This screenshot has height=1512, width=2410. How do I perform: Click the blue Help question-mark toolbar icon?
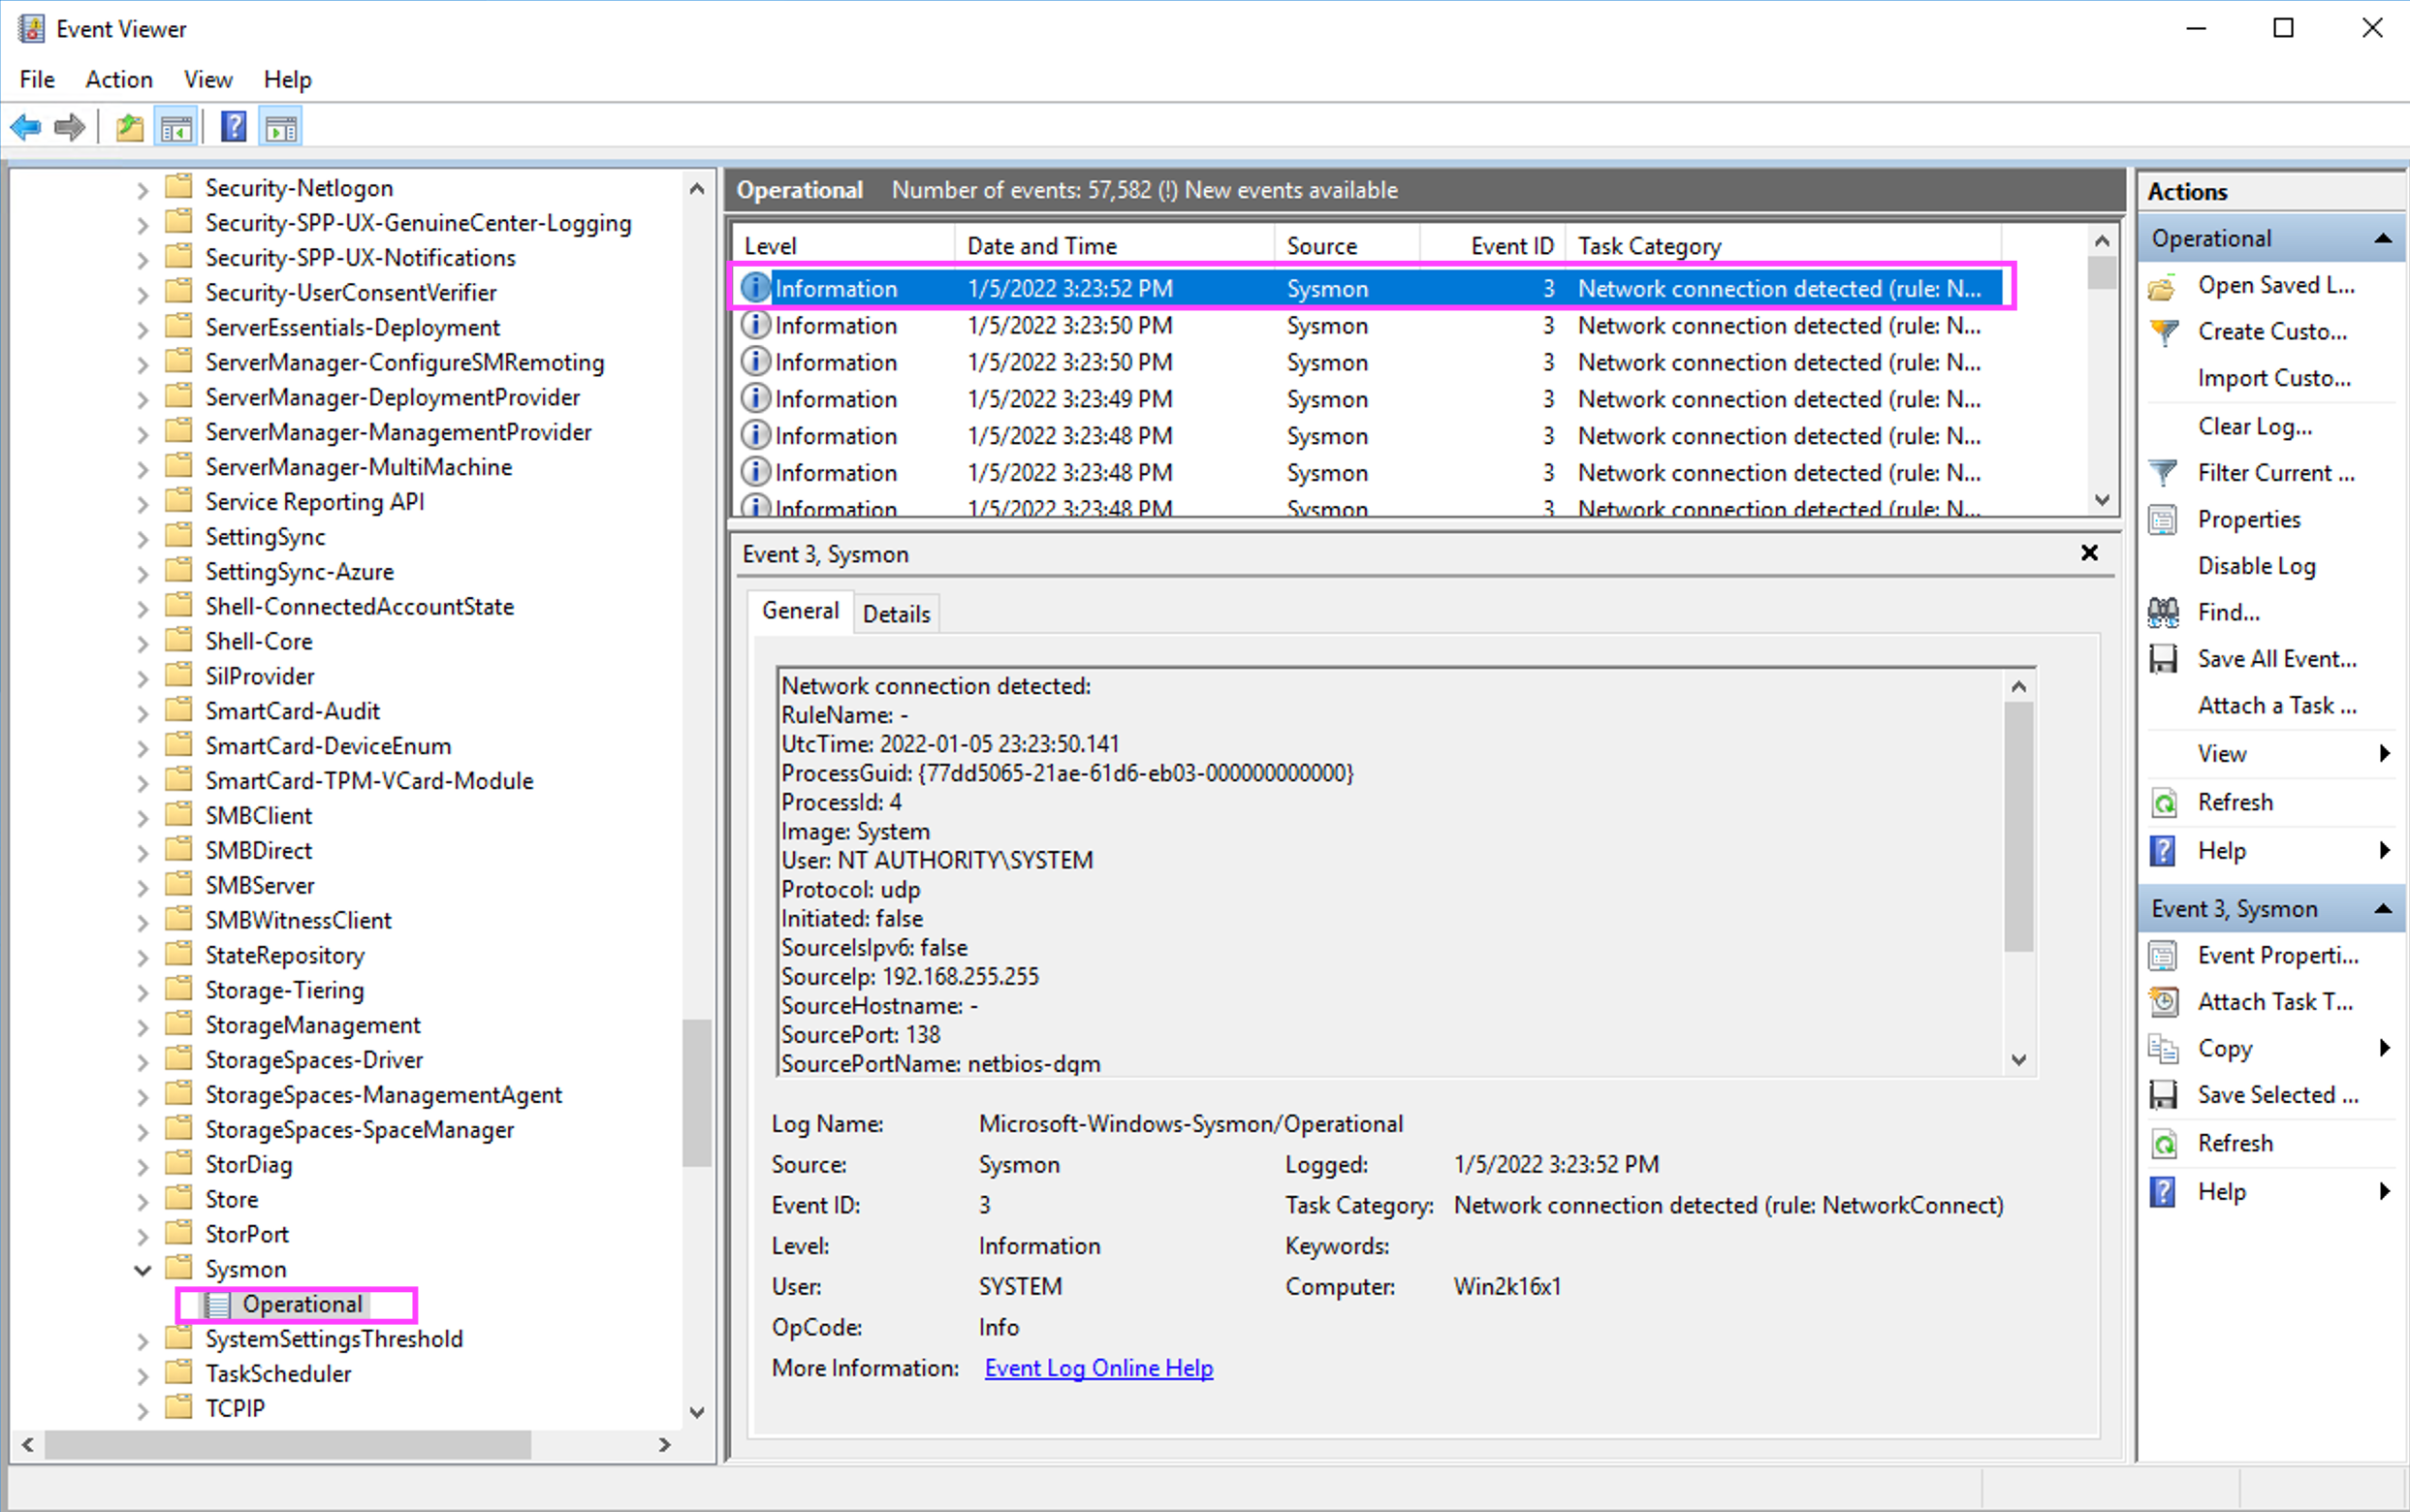234,127
